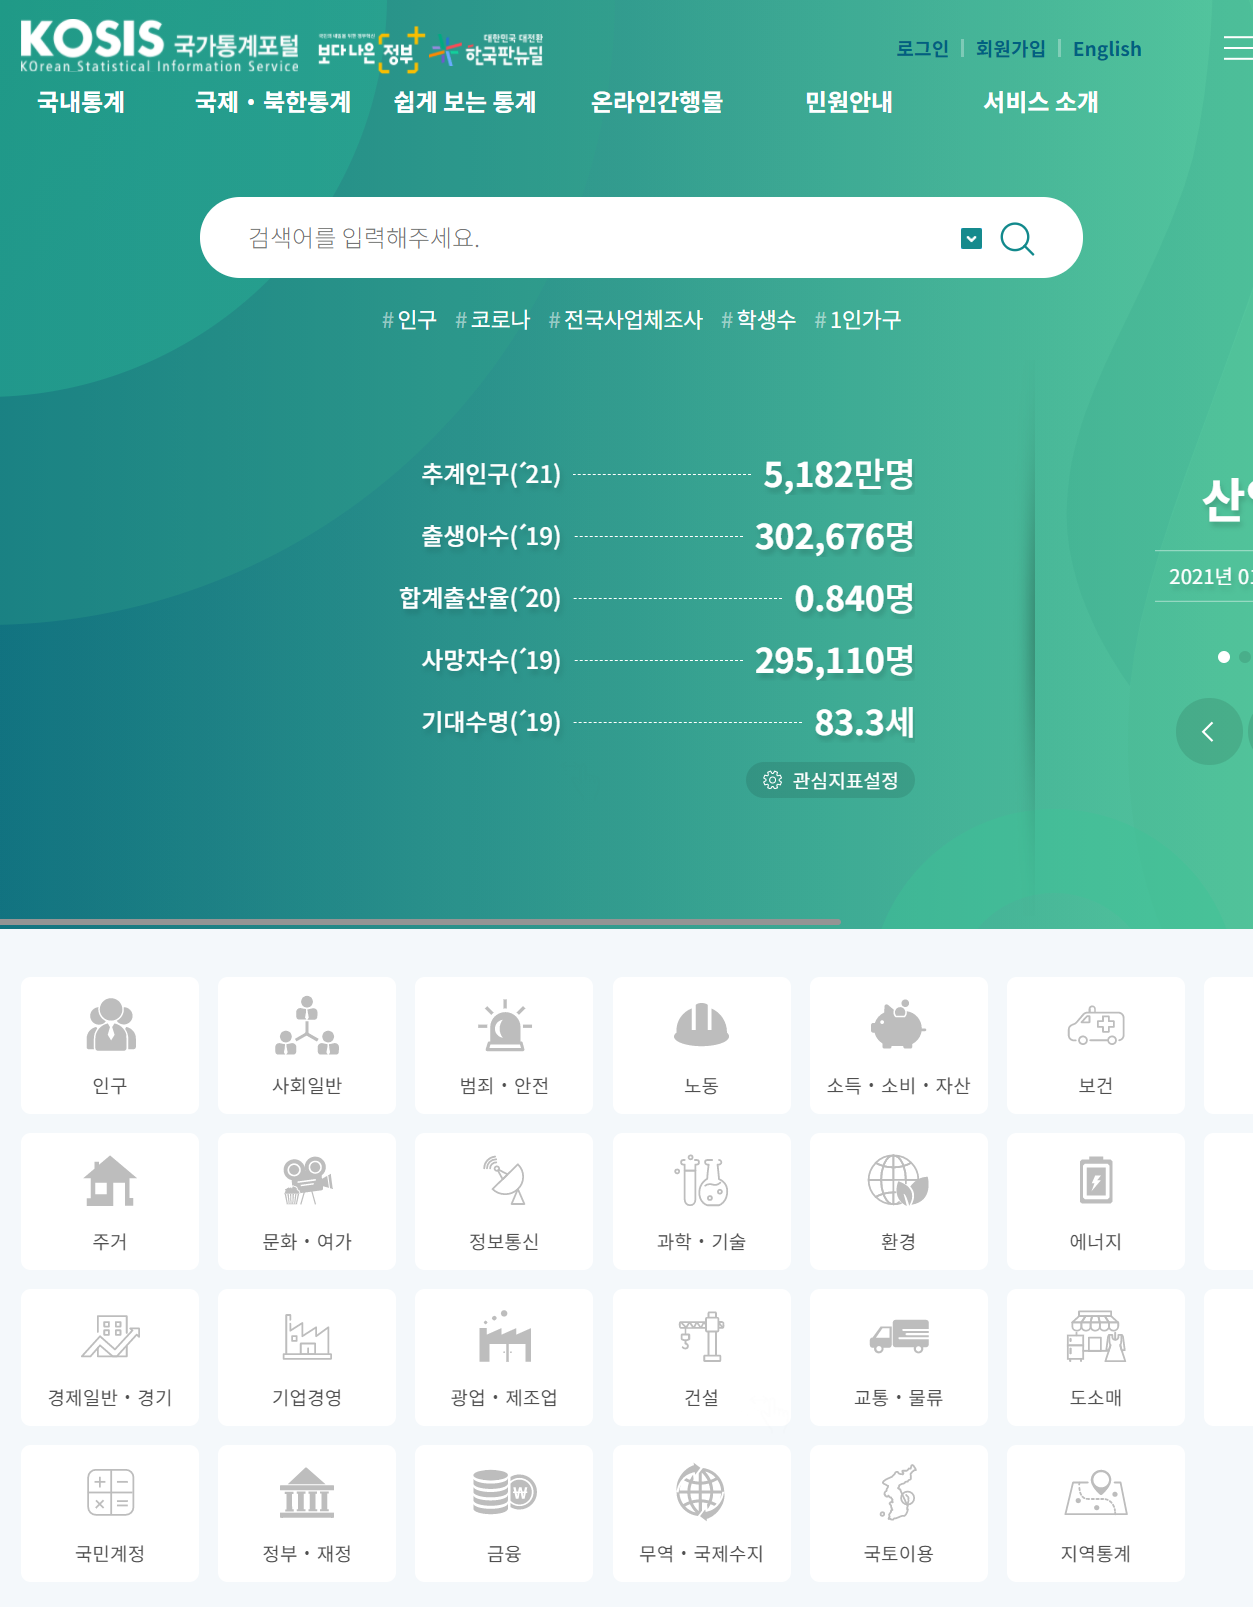Switch to the English site

click(x=1107, y=49)
